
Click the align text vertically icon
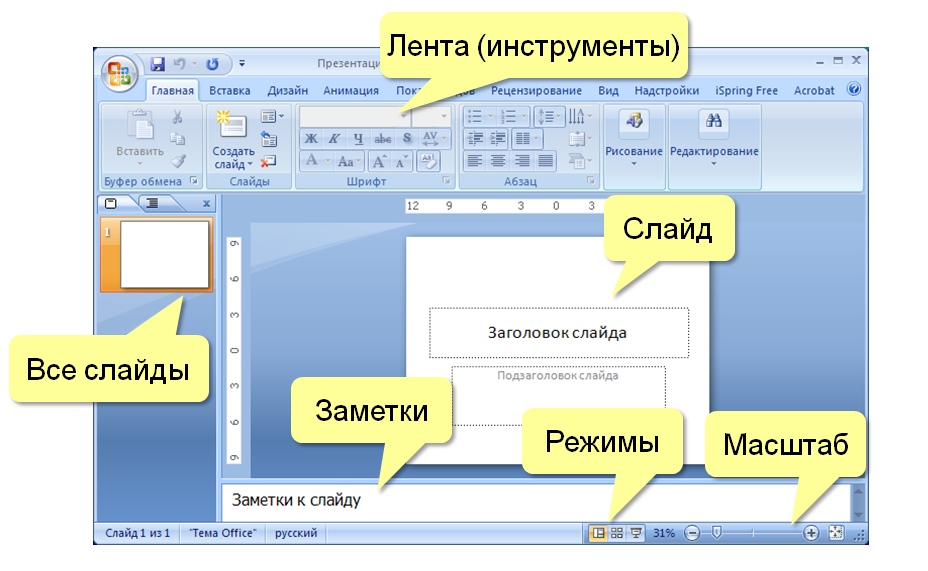(579, 138)
